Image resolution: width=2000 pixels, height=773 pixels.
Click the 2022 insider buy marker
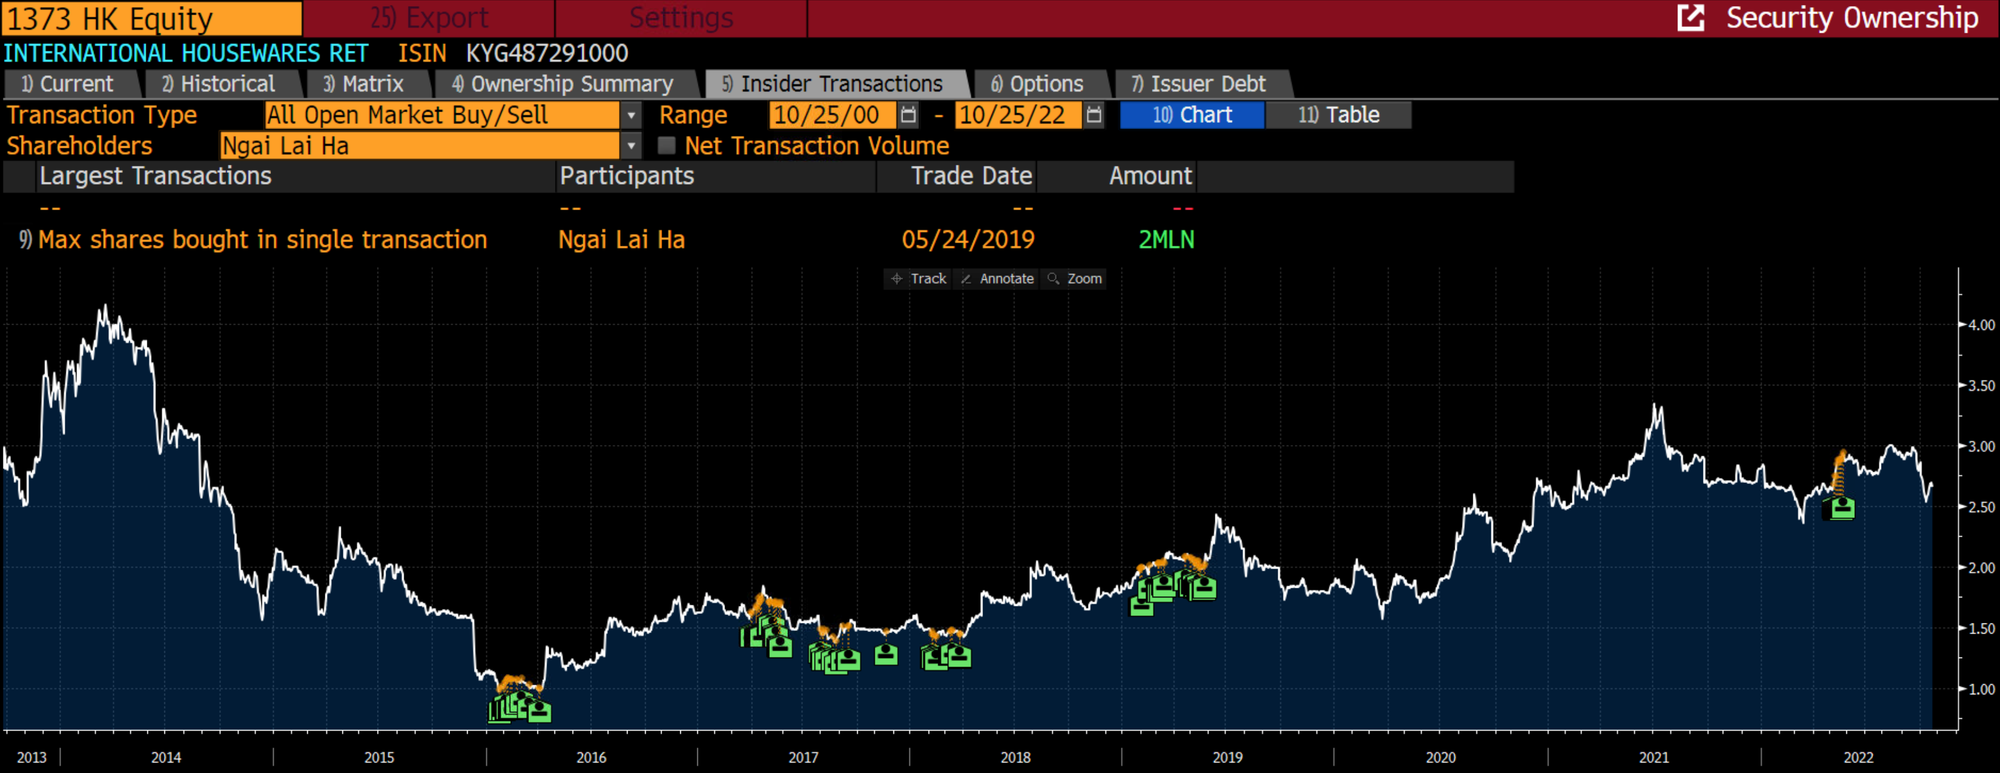[1841, 507]
